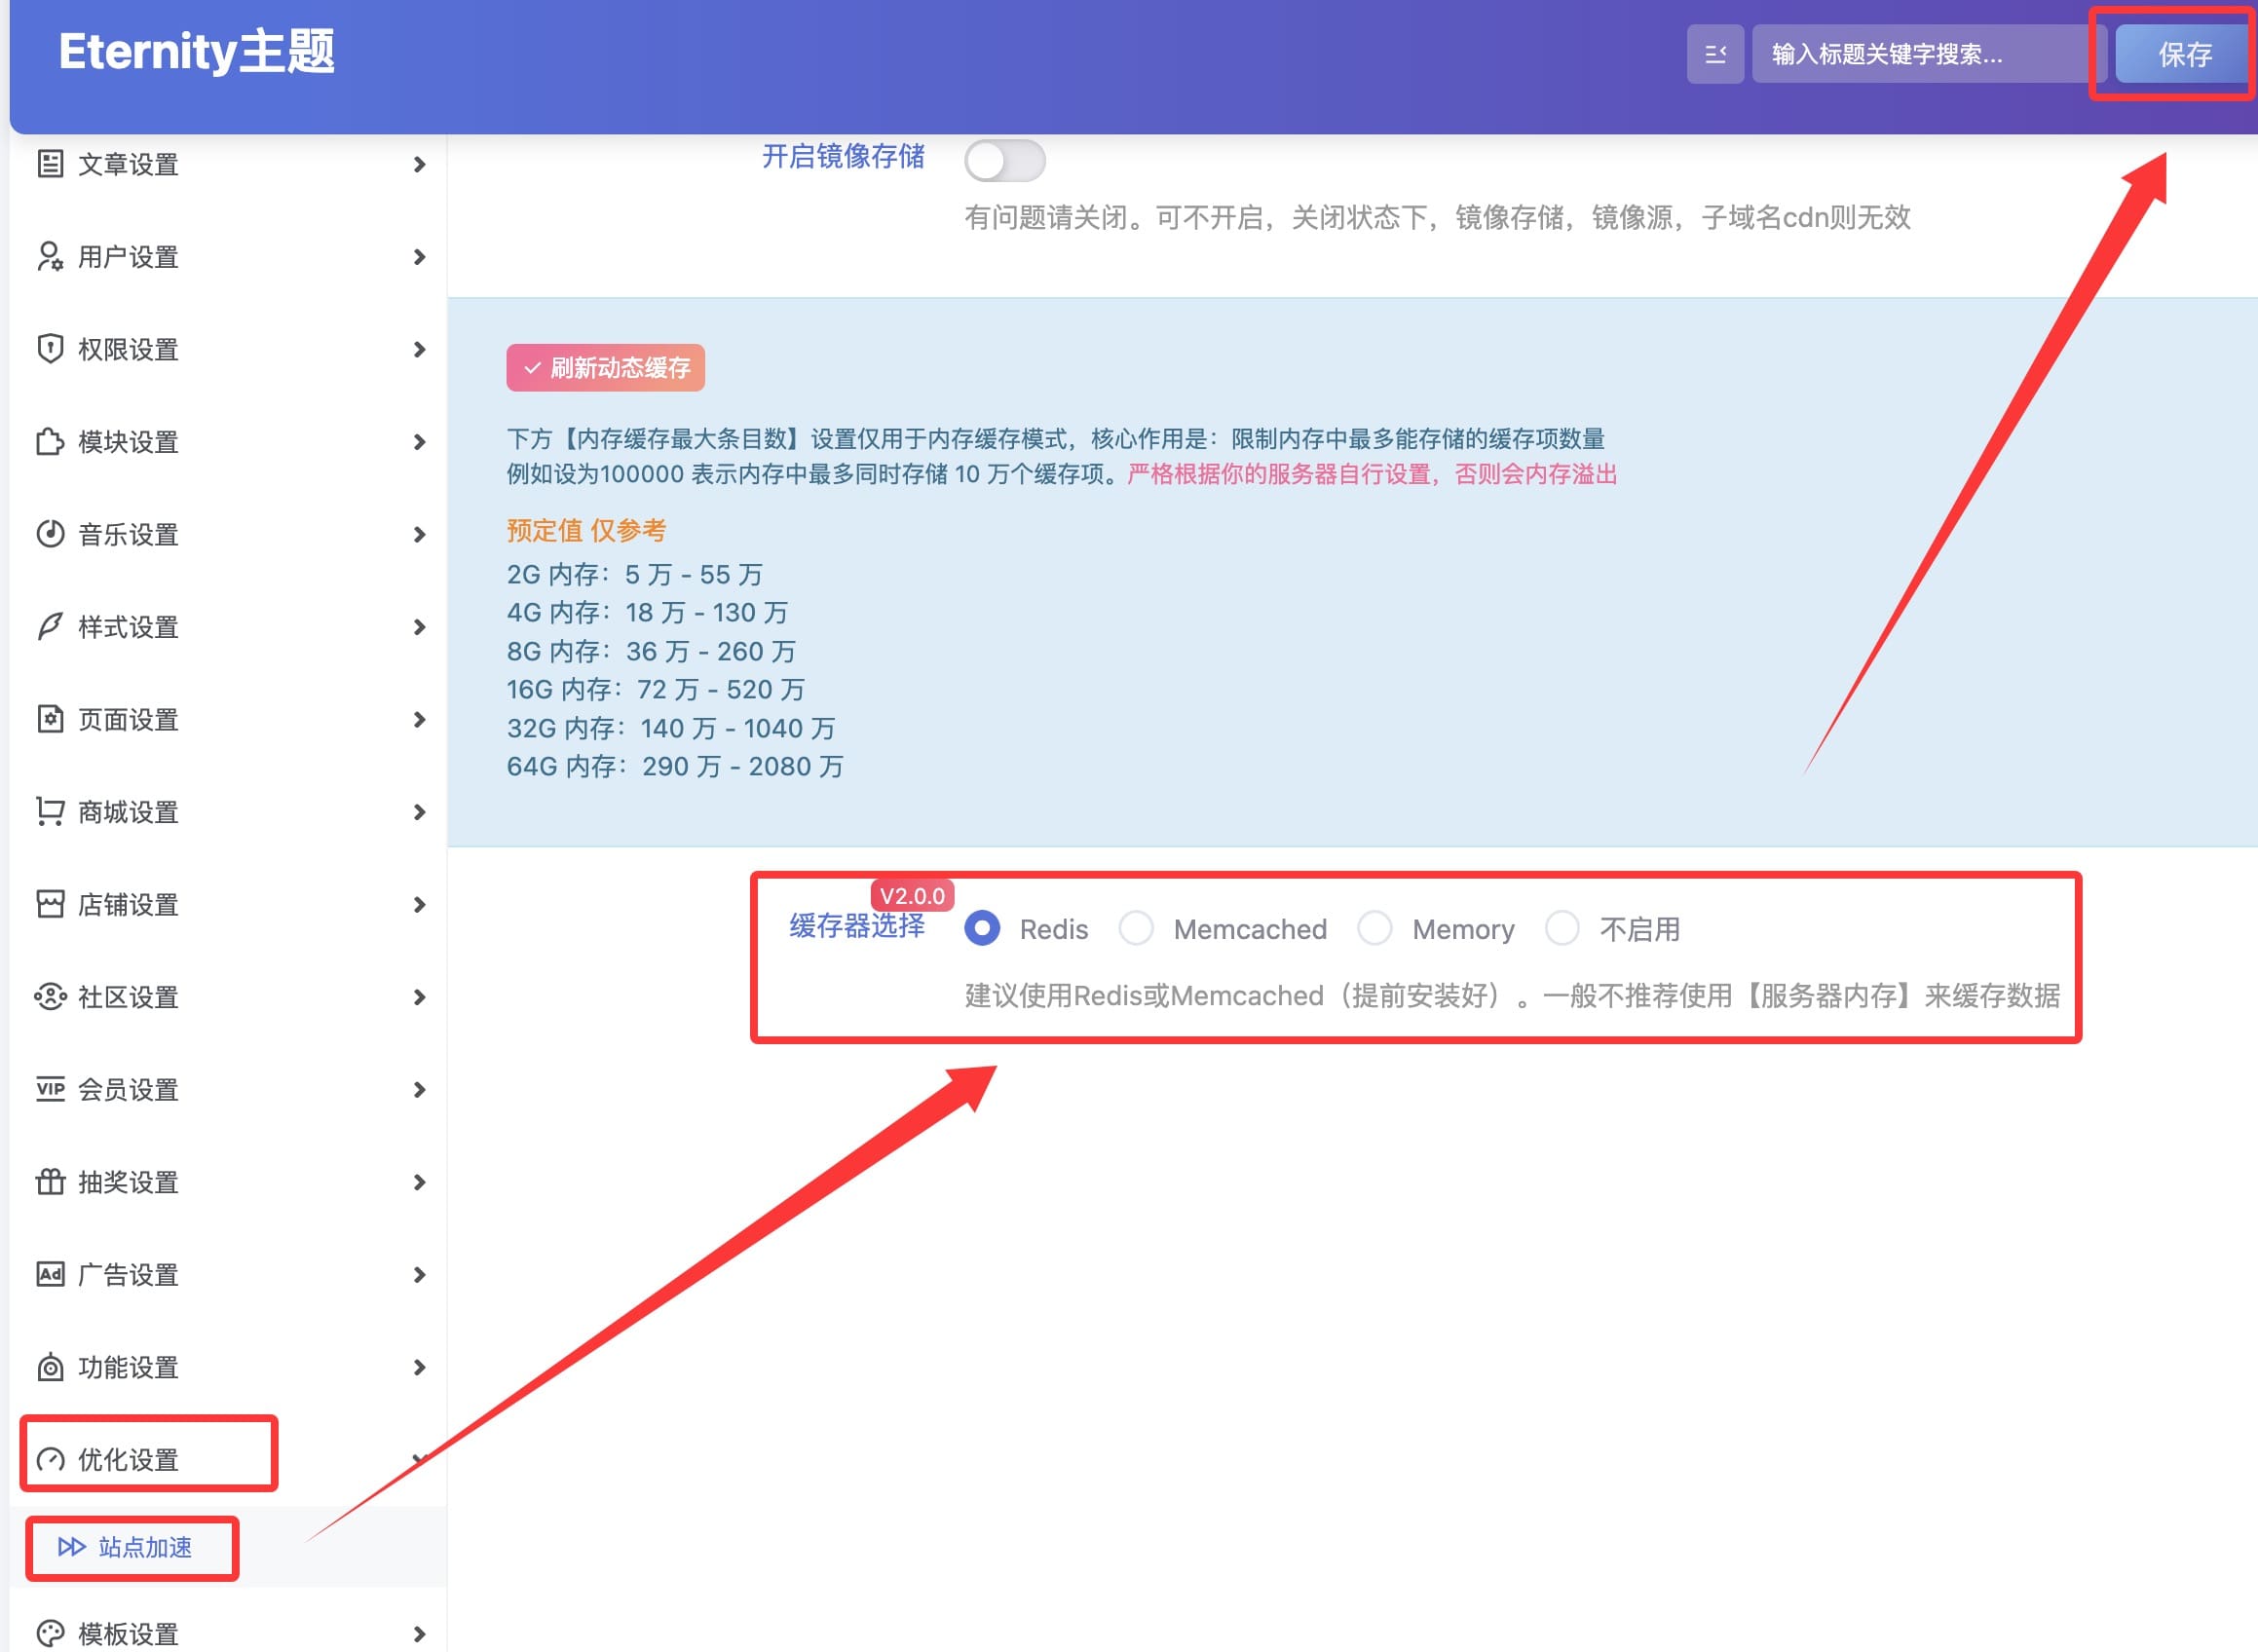
Task: Click the VIP member settings icon
Action: pos(50,1089)
